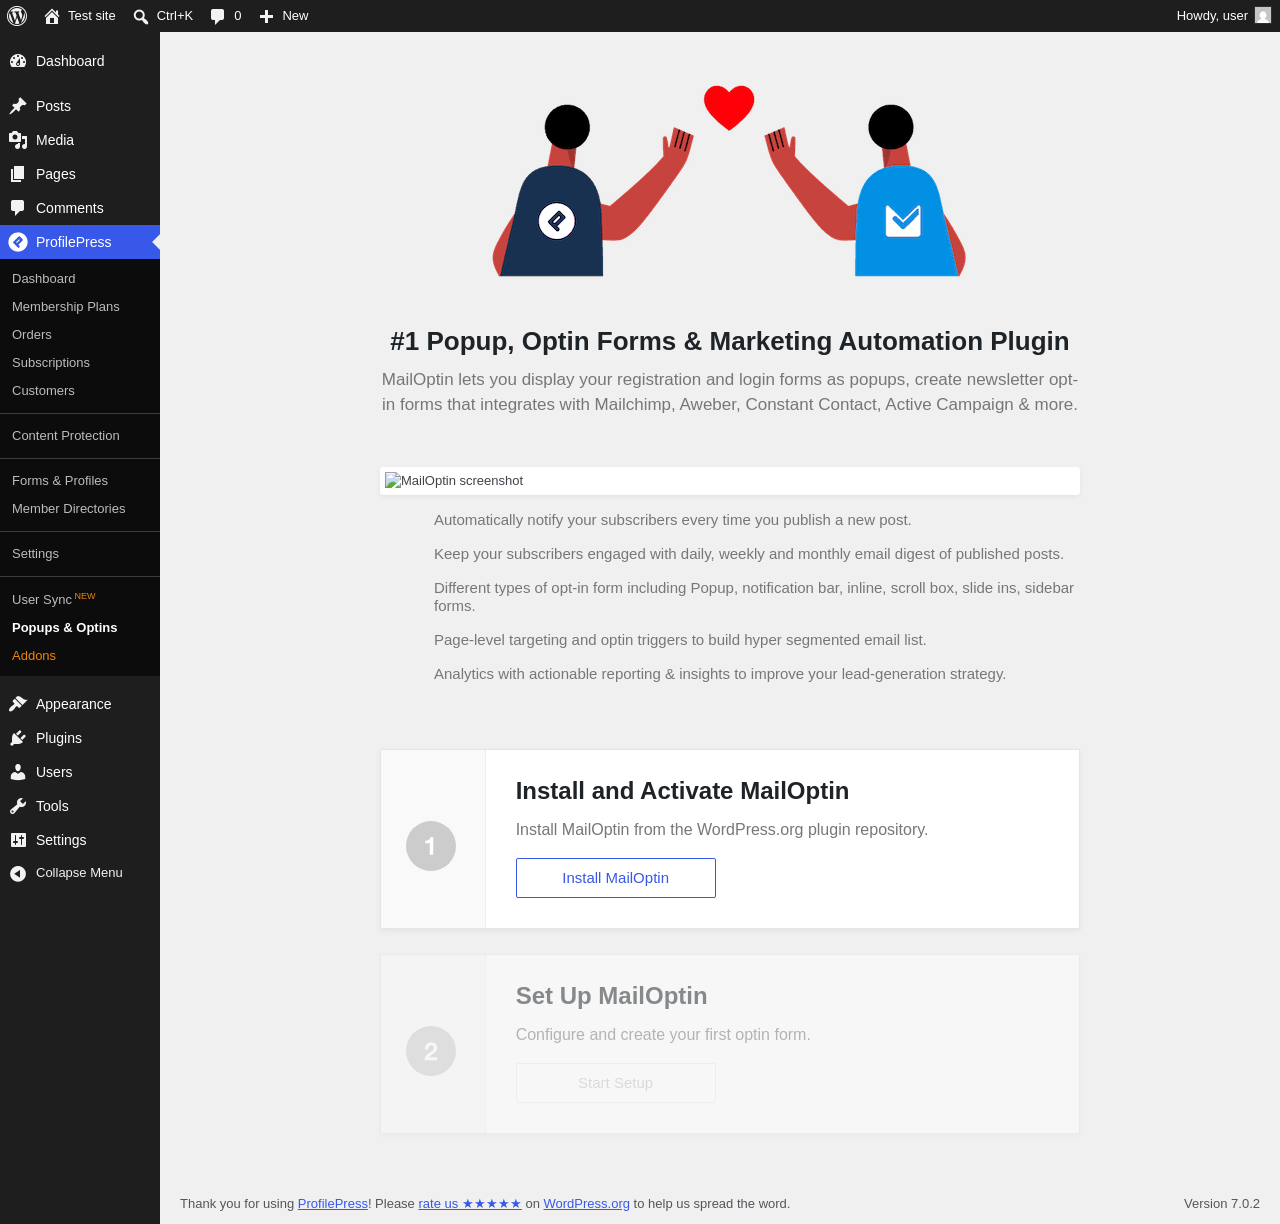Screen dimensions: 1280x1224
Task: Click the Posts pushpin icon
Action: tap(18, 106)
